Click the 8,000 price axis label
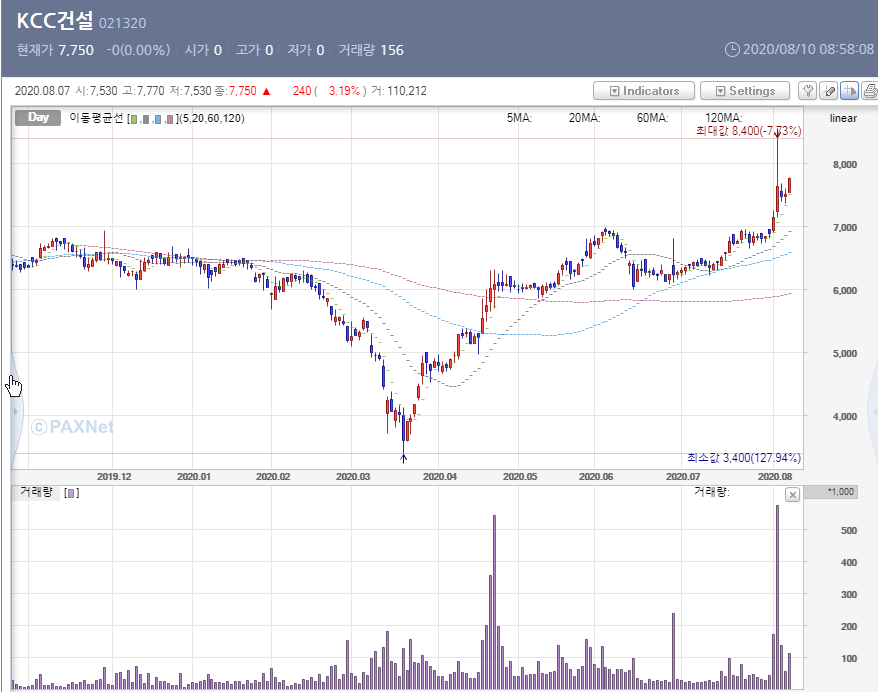The image size is (878, 692). (x=845, y=165)
